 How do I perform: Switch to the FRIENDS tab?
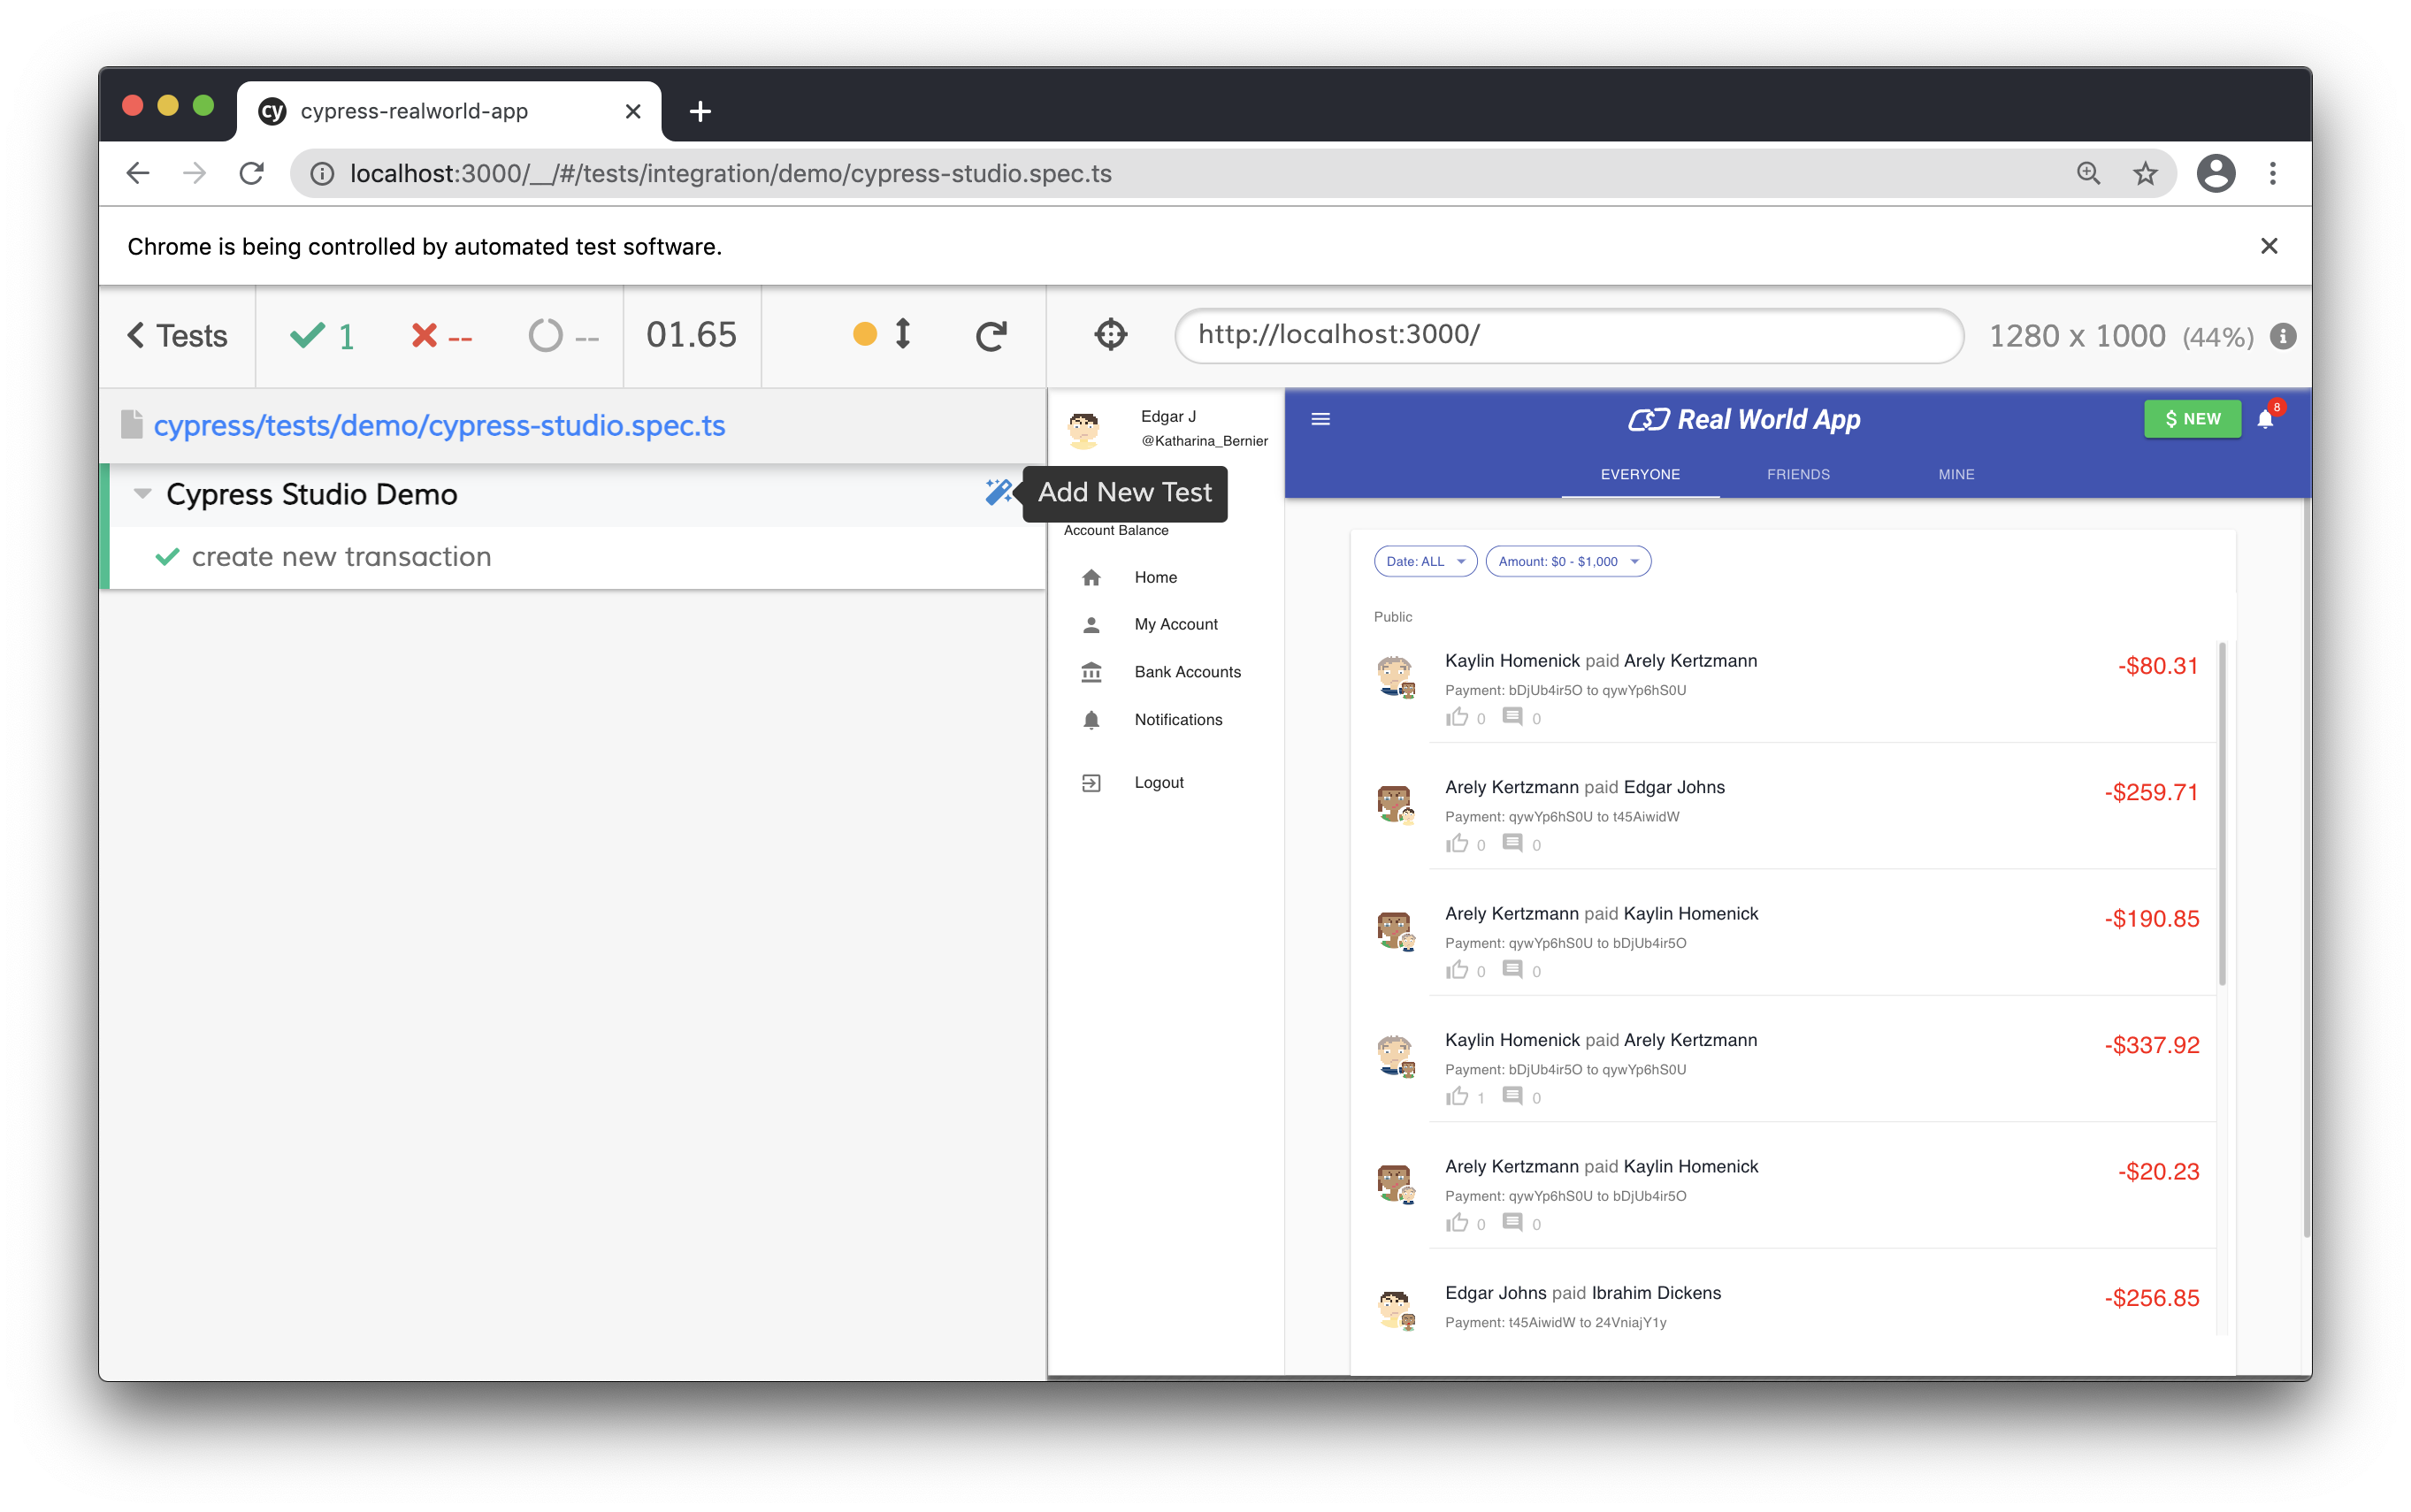1797,474
